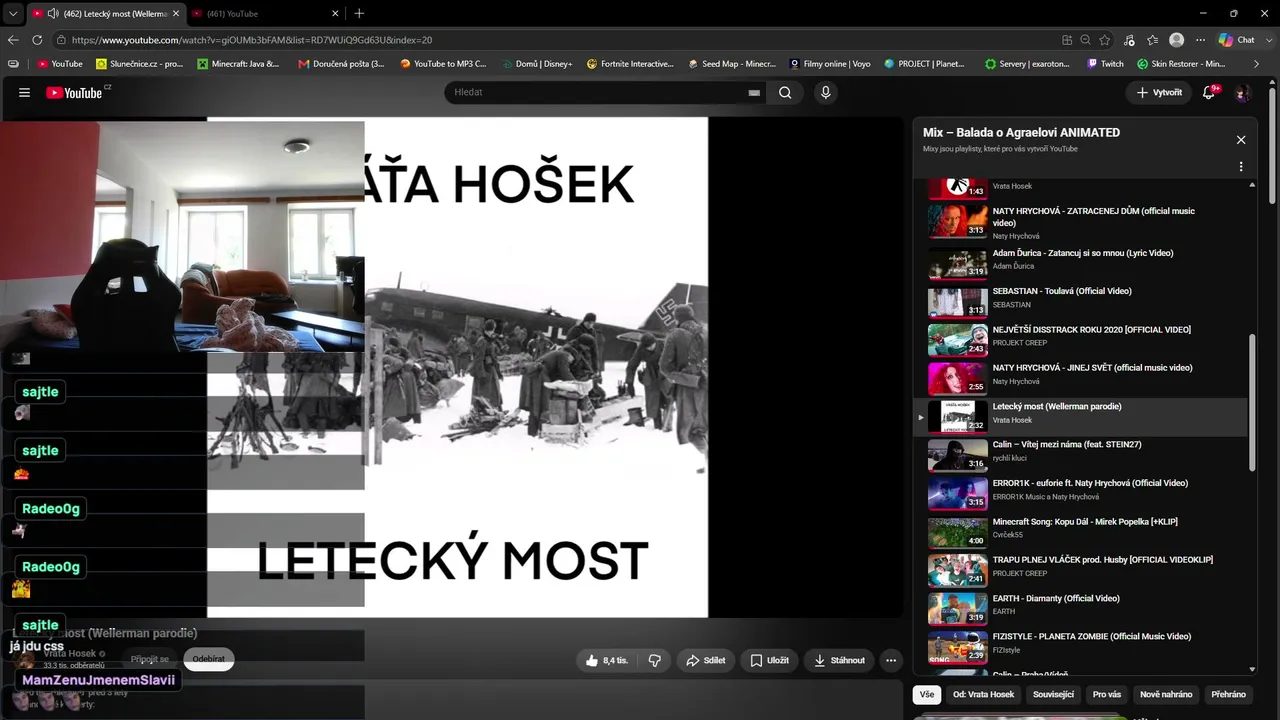Mute the tab using its speaker icon
This screenshot has height=720, width=1280.
click(x=52, y=13)
